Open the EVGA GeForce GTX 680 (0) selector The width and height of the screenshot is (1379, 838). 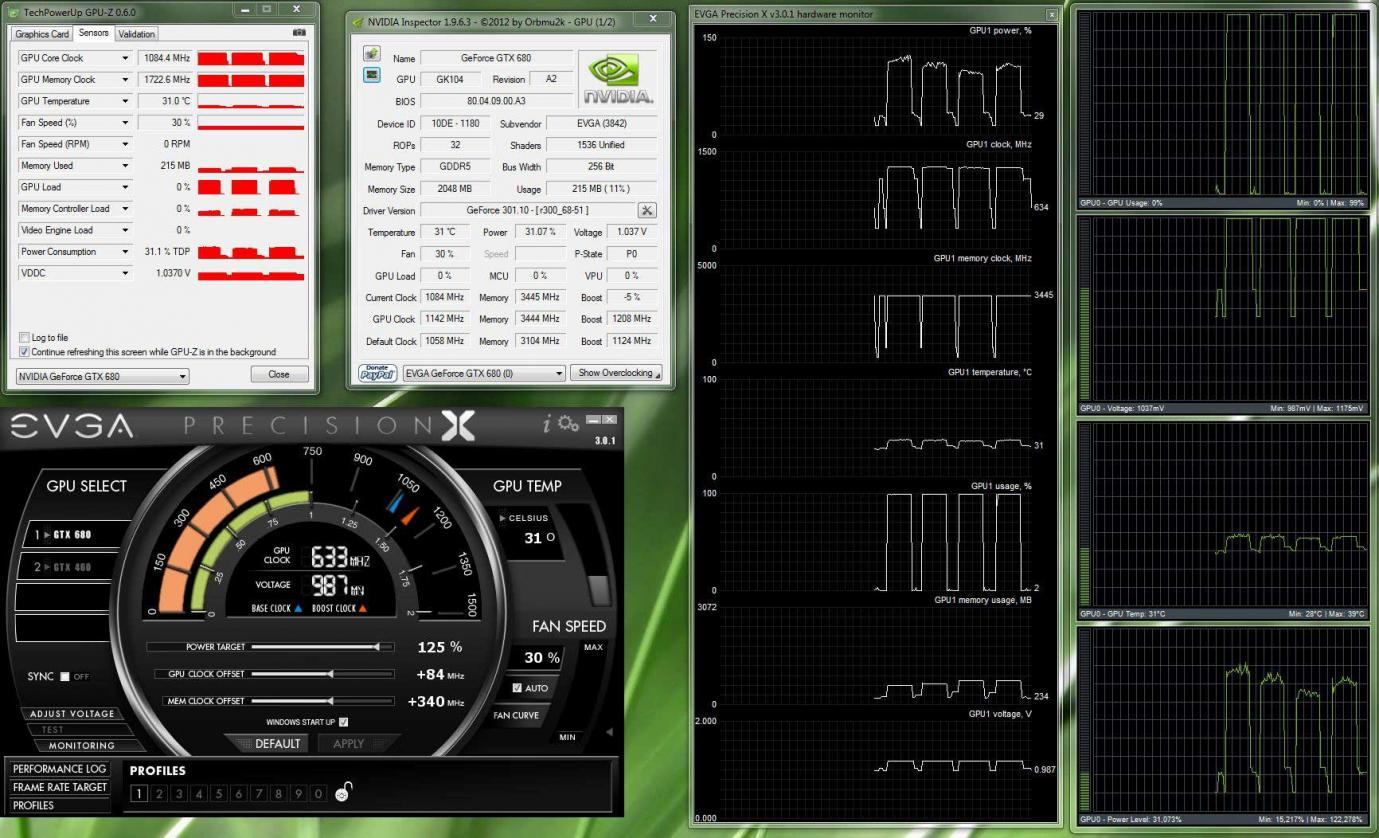(x=484, y=373)
